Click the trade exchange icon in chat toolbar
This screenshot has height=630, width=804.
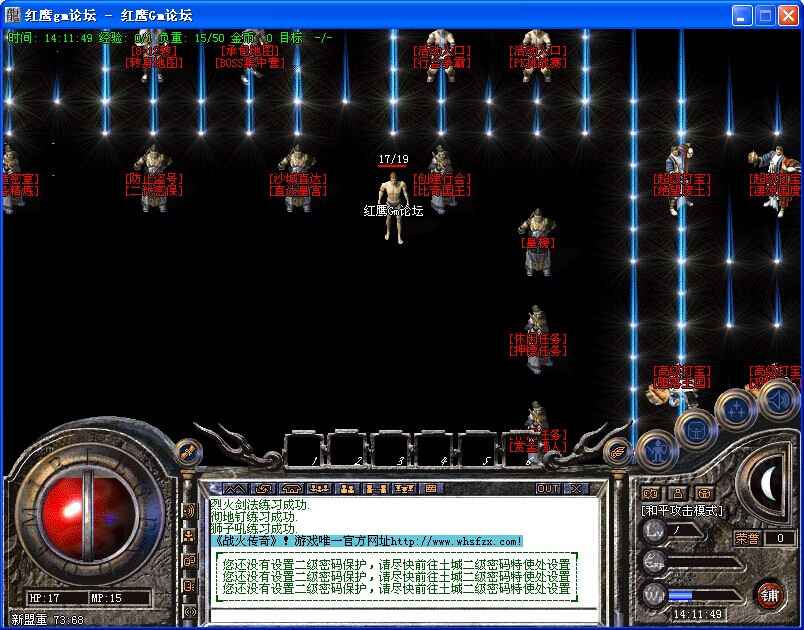pyautogui.click(x=375, y=489)
